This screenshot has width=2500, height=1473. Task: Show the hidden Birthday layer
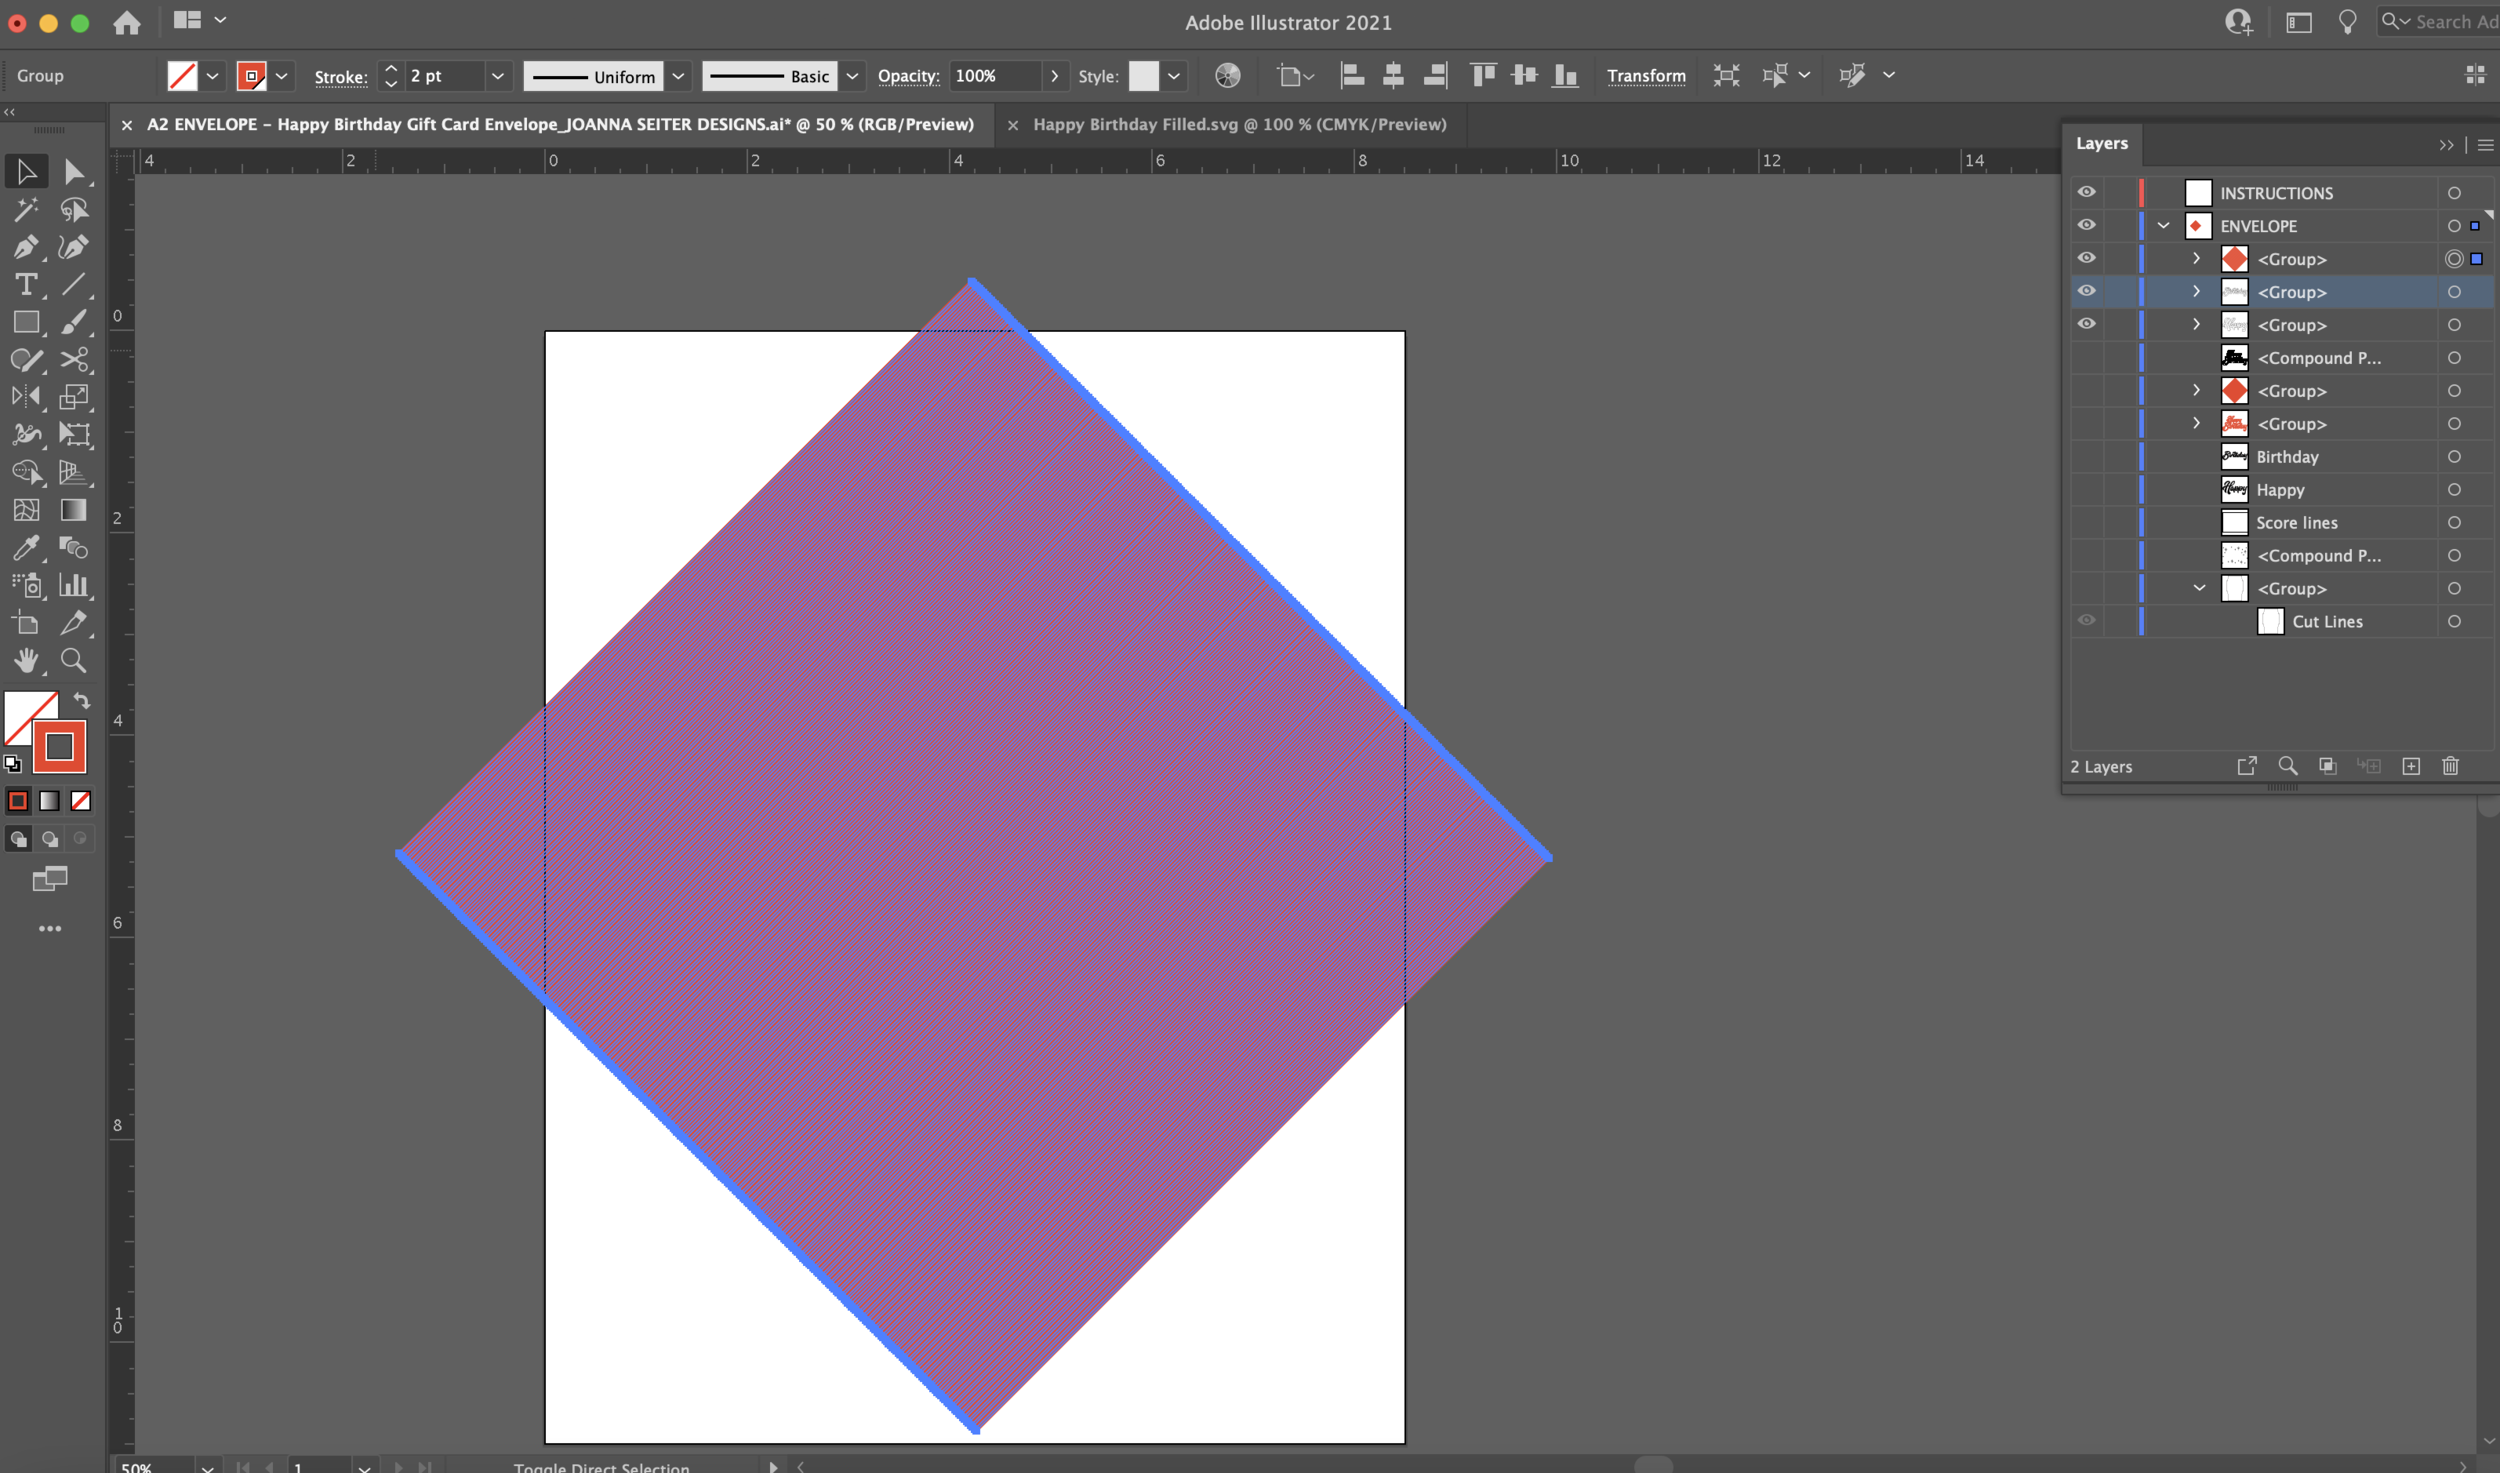(2086, 457)
